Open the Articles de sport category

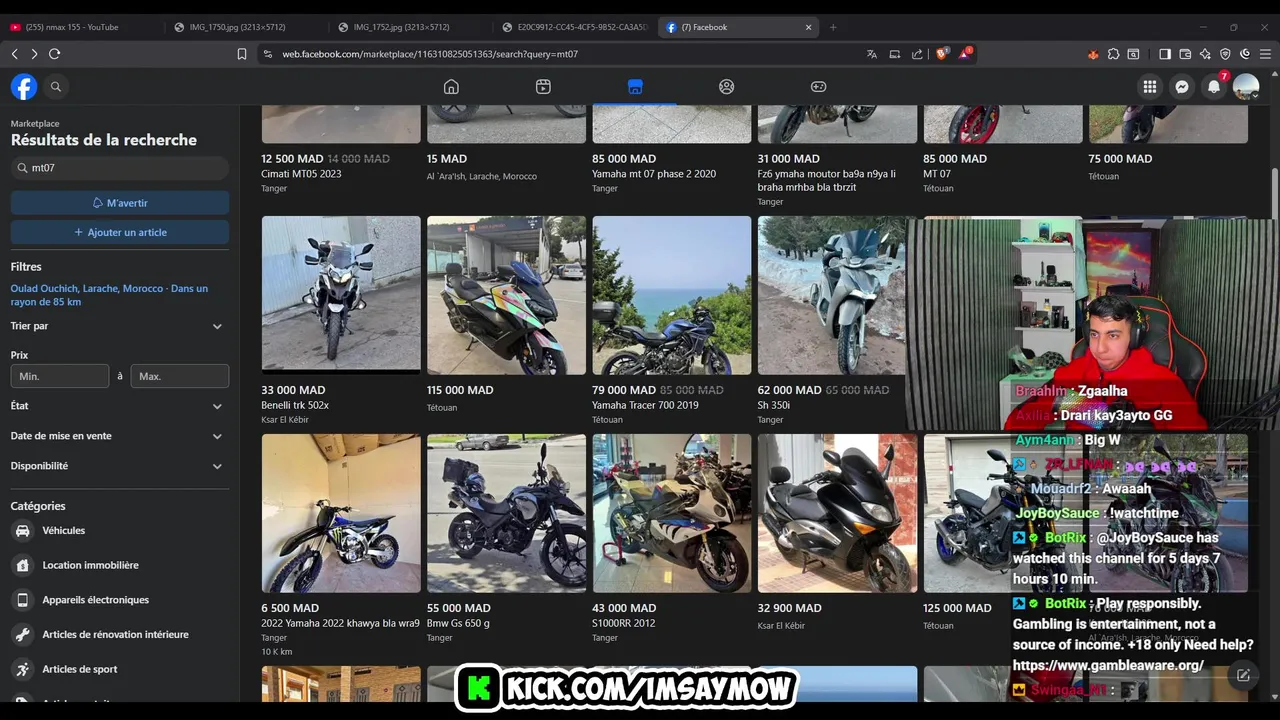coord(120,669)
